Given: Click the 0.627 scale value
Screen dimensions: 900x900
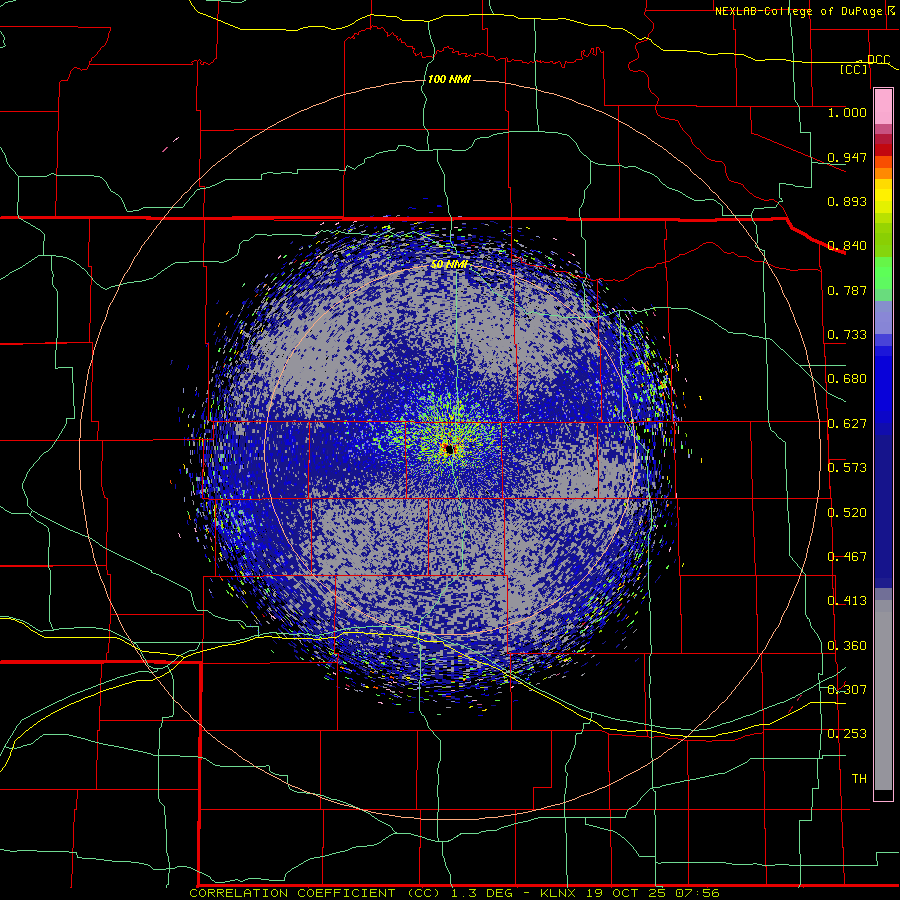Looking at the screenshot, I should (847, 424).
